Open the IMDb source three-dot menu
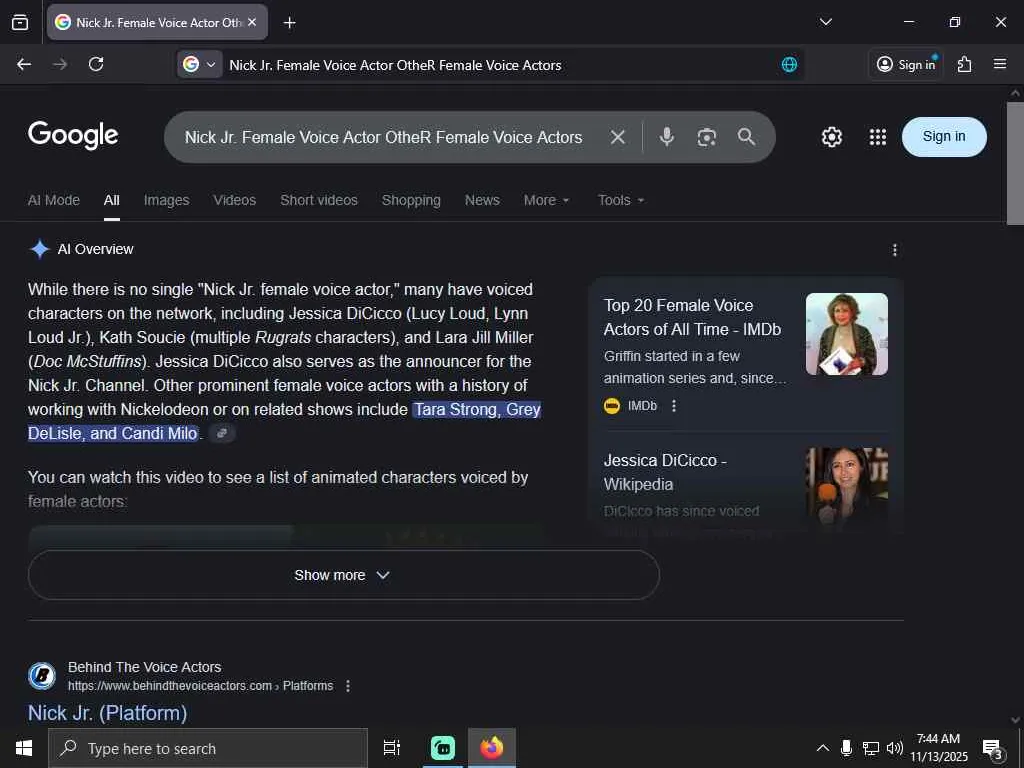The height and width of the screenshot is (768, 1024). (x=674, y=406)
